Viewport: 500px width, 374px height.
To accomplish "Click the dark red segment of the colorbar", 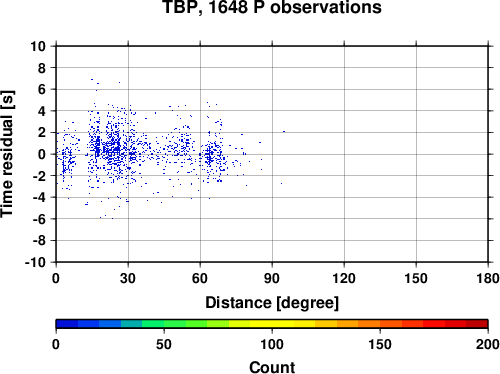I will [x=477, y=324].
